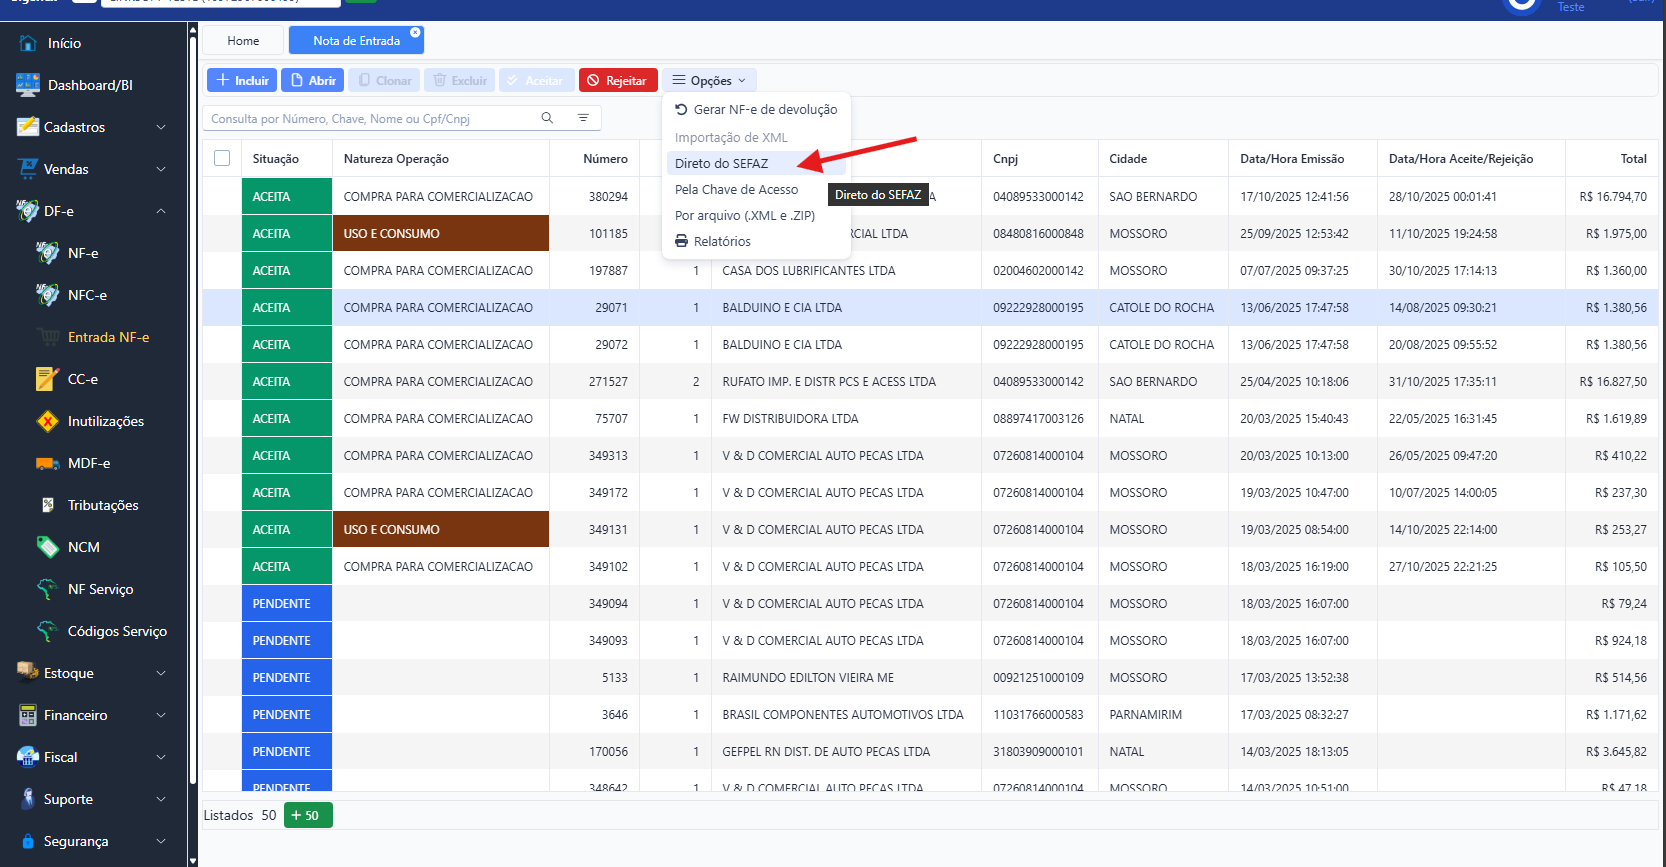Open the filter icon beside search
This screenshot has width=1666, height=867.
[x=583, y=118]
